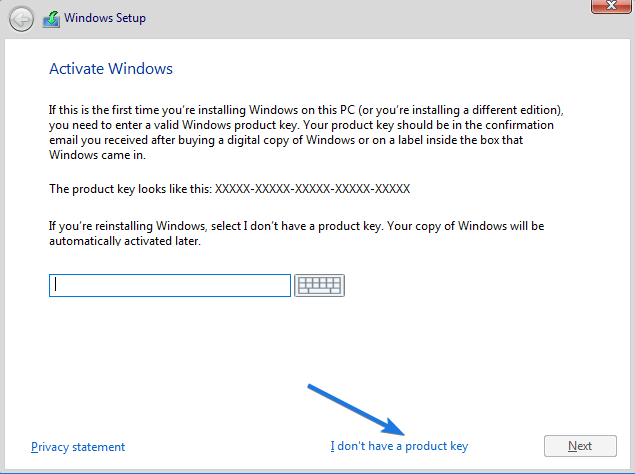
Task: Place cursor in the empty key field
Action: coord(170,285)
